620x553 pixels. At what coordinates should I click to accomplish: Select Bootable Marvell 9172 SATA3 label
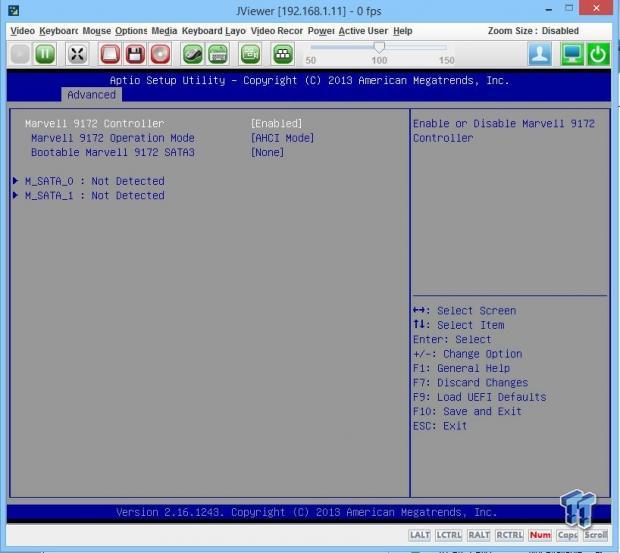(x=113, y=152)
